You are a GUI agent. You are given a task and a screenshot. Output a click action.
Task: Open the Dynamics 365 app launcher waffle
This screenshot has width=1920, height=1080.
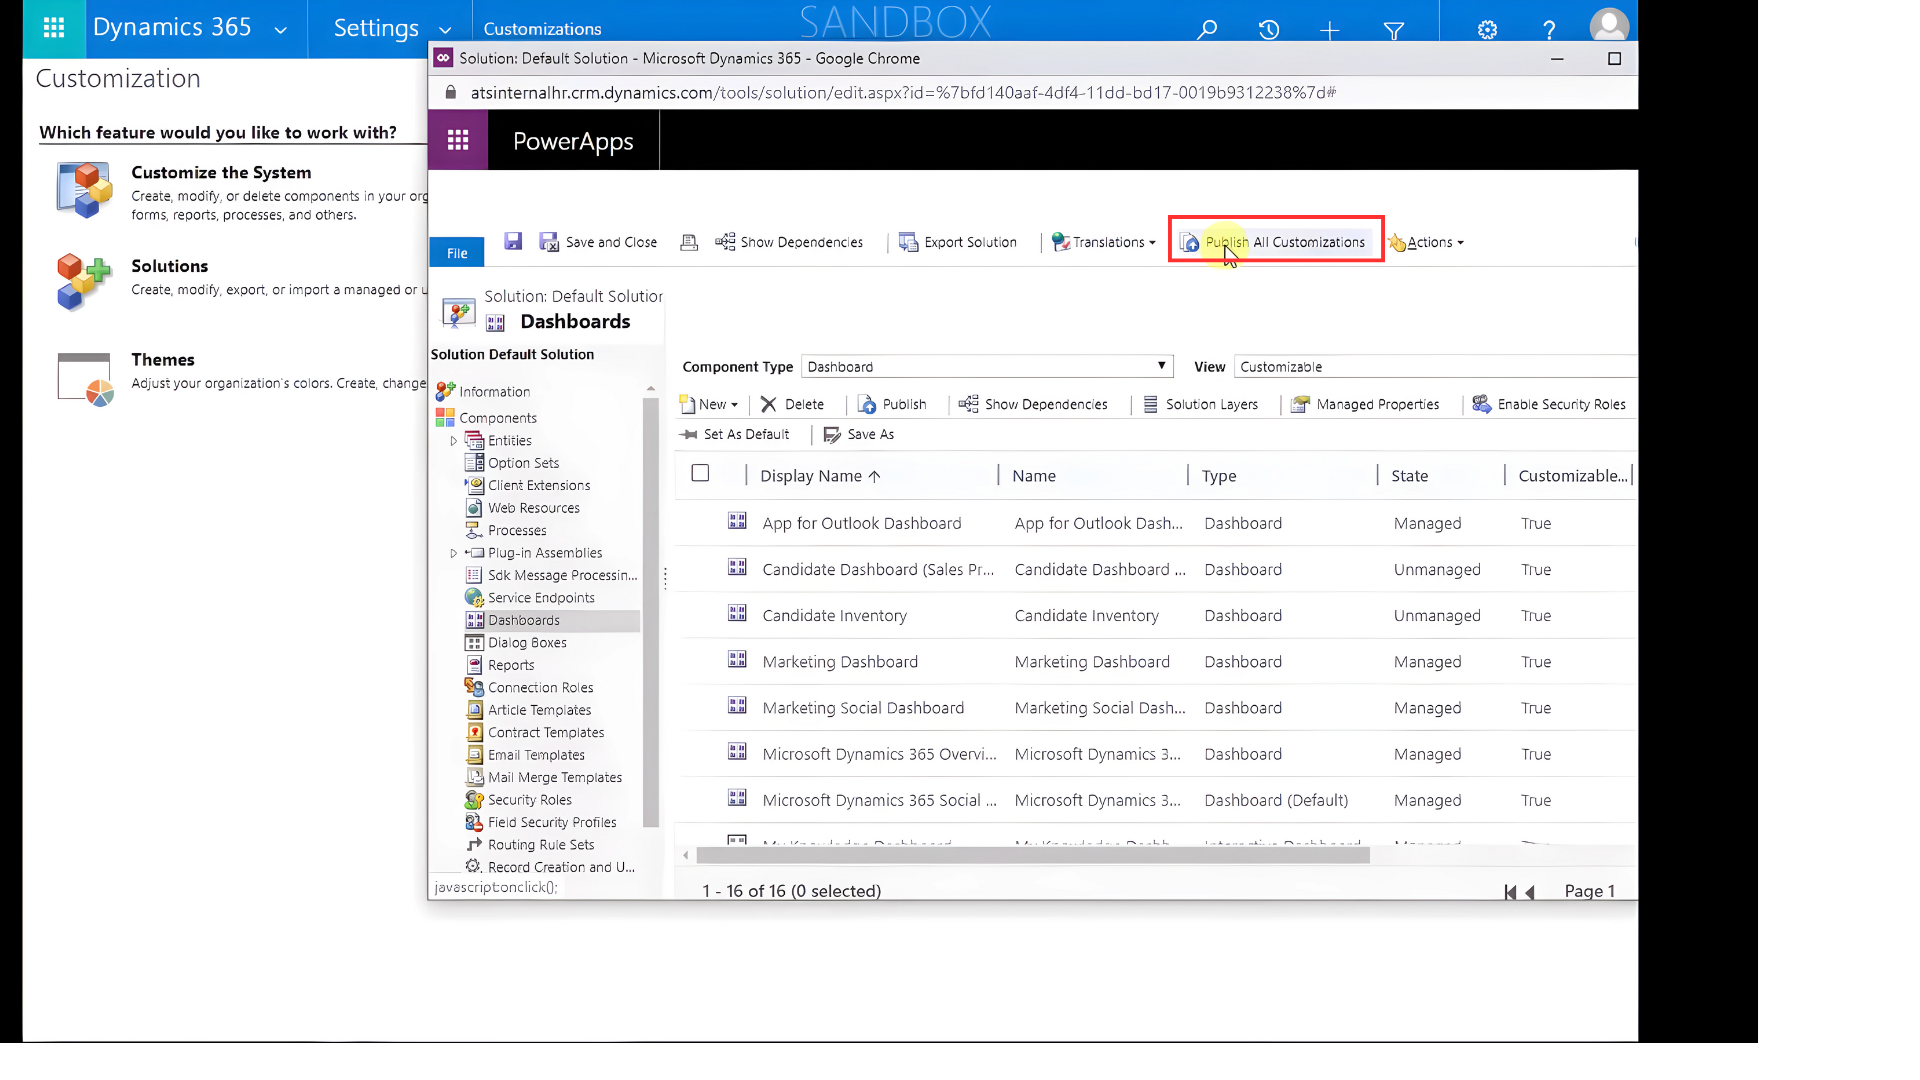point(54,28)
